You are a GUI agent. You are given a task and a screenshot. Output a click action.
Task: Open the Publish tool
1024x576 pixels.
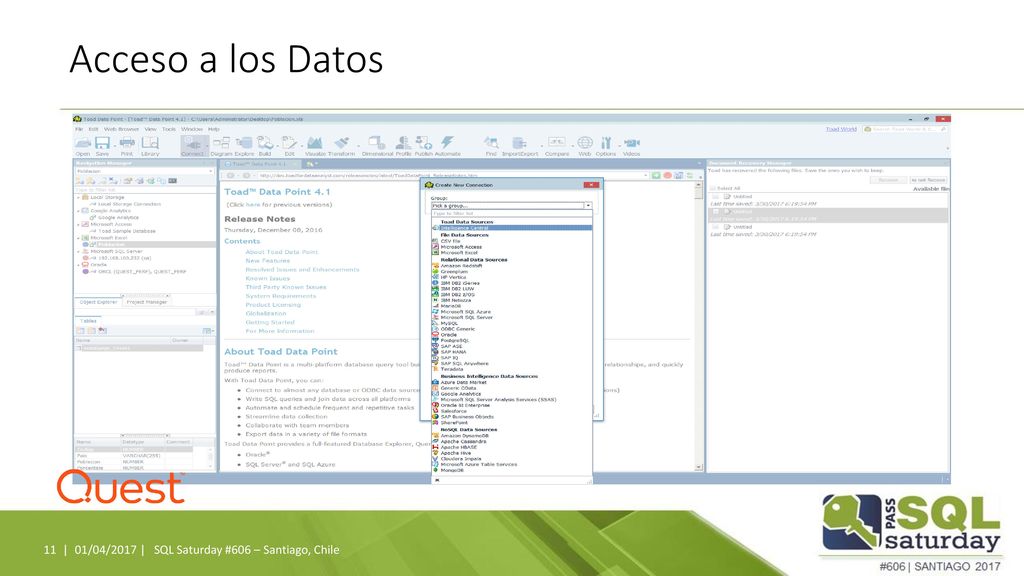[424, 146]
